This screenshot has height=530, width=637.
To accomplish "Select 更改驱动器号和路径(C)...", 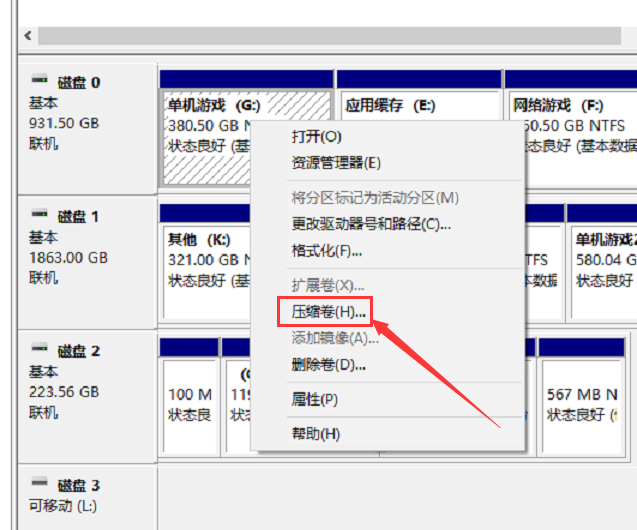I will [x=371, y=224].
